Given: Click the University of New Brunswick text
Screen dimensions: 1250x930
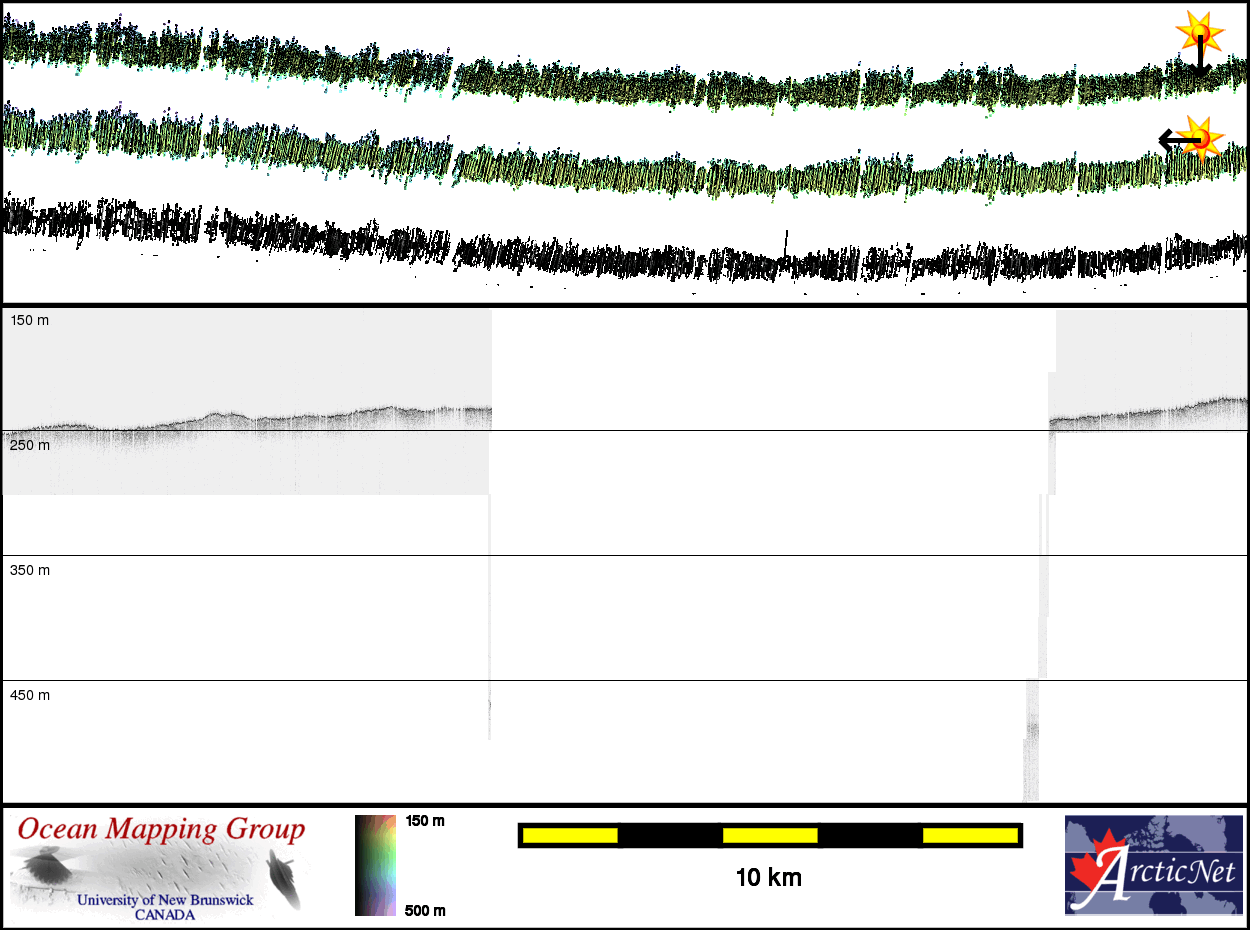Looking at the screenshot, I should pyautogui.click(x=165, y=900).
